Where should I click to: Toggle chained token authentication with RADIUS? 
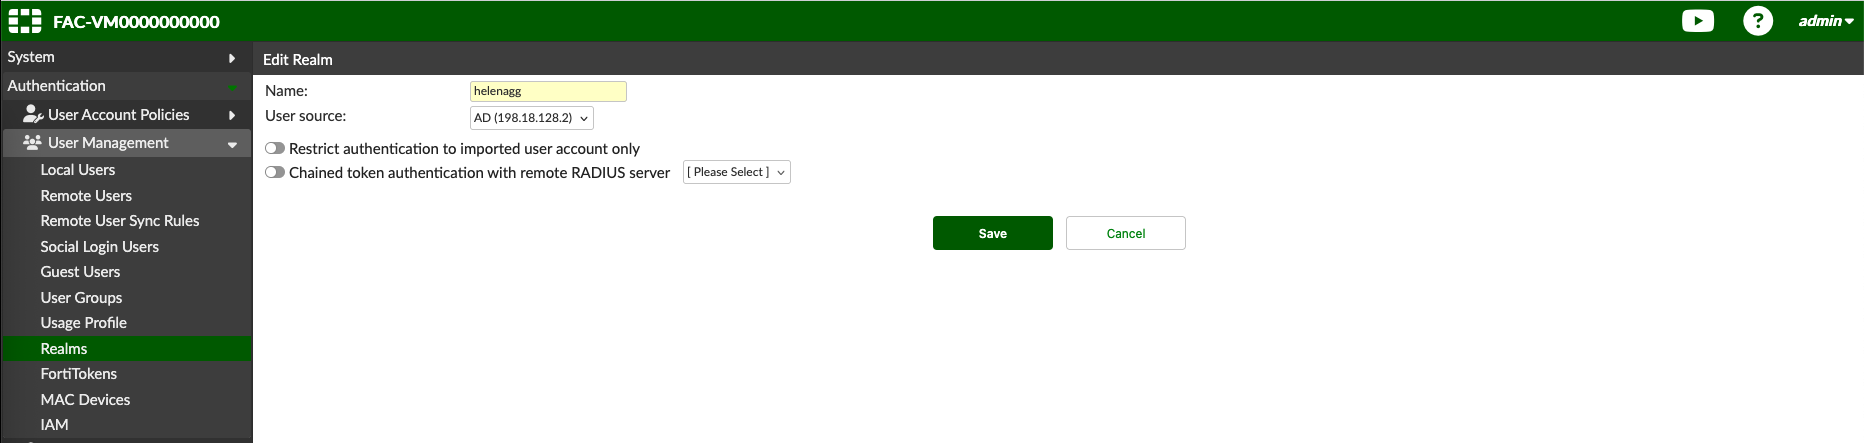pyautogui.click(x=275, y=172)
